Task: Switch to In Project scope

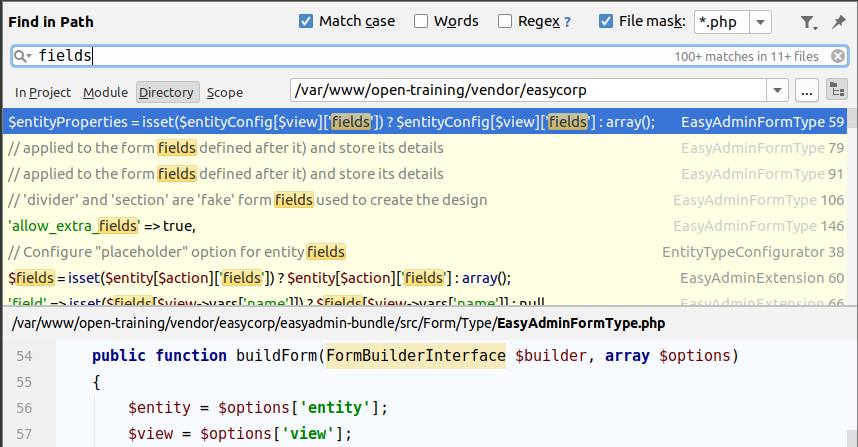Action: [x=43, y=92]
